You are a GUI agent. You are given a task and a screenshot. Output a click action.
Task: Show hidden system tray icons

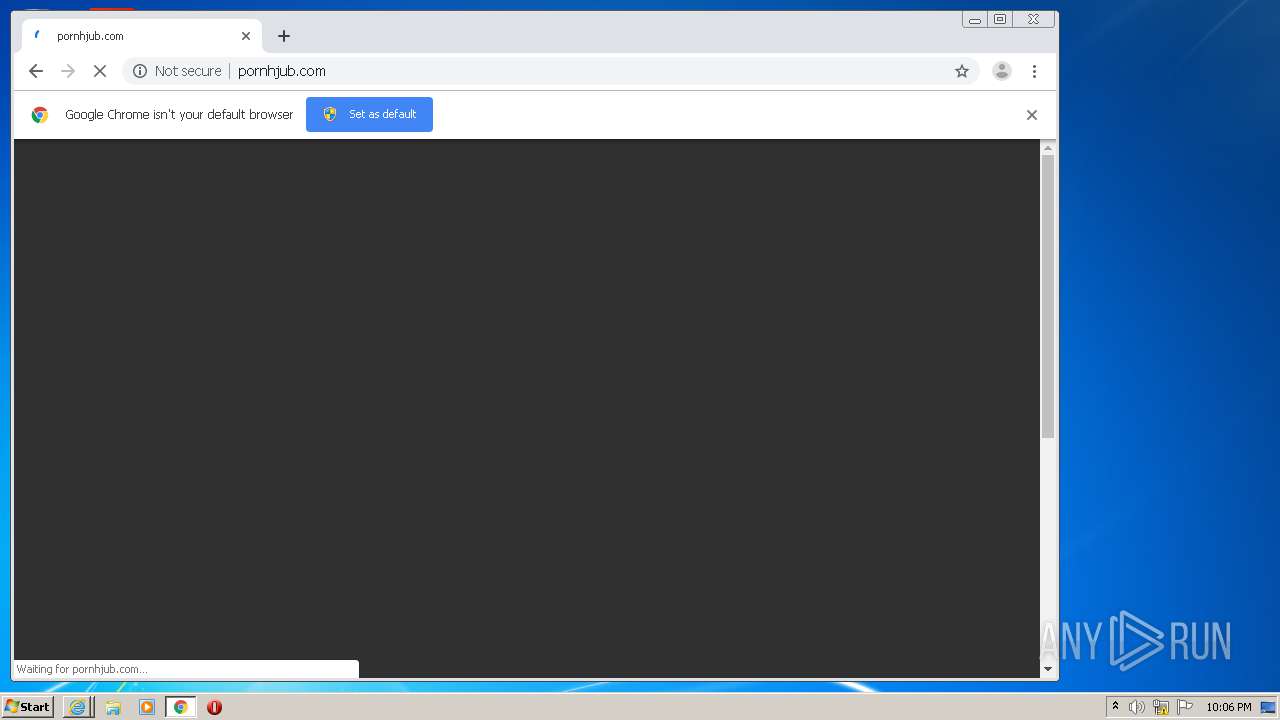click(x=1115, y=707)
